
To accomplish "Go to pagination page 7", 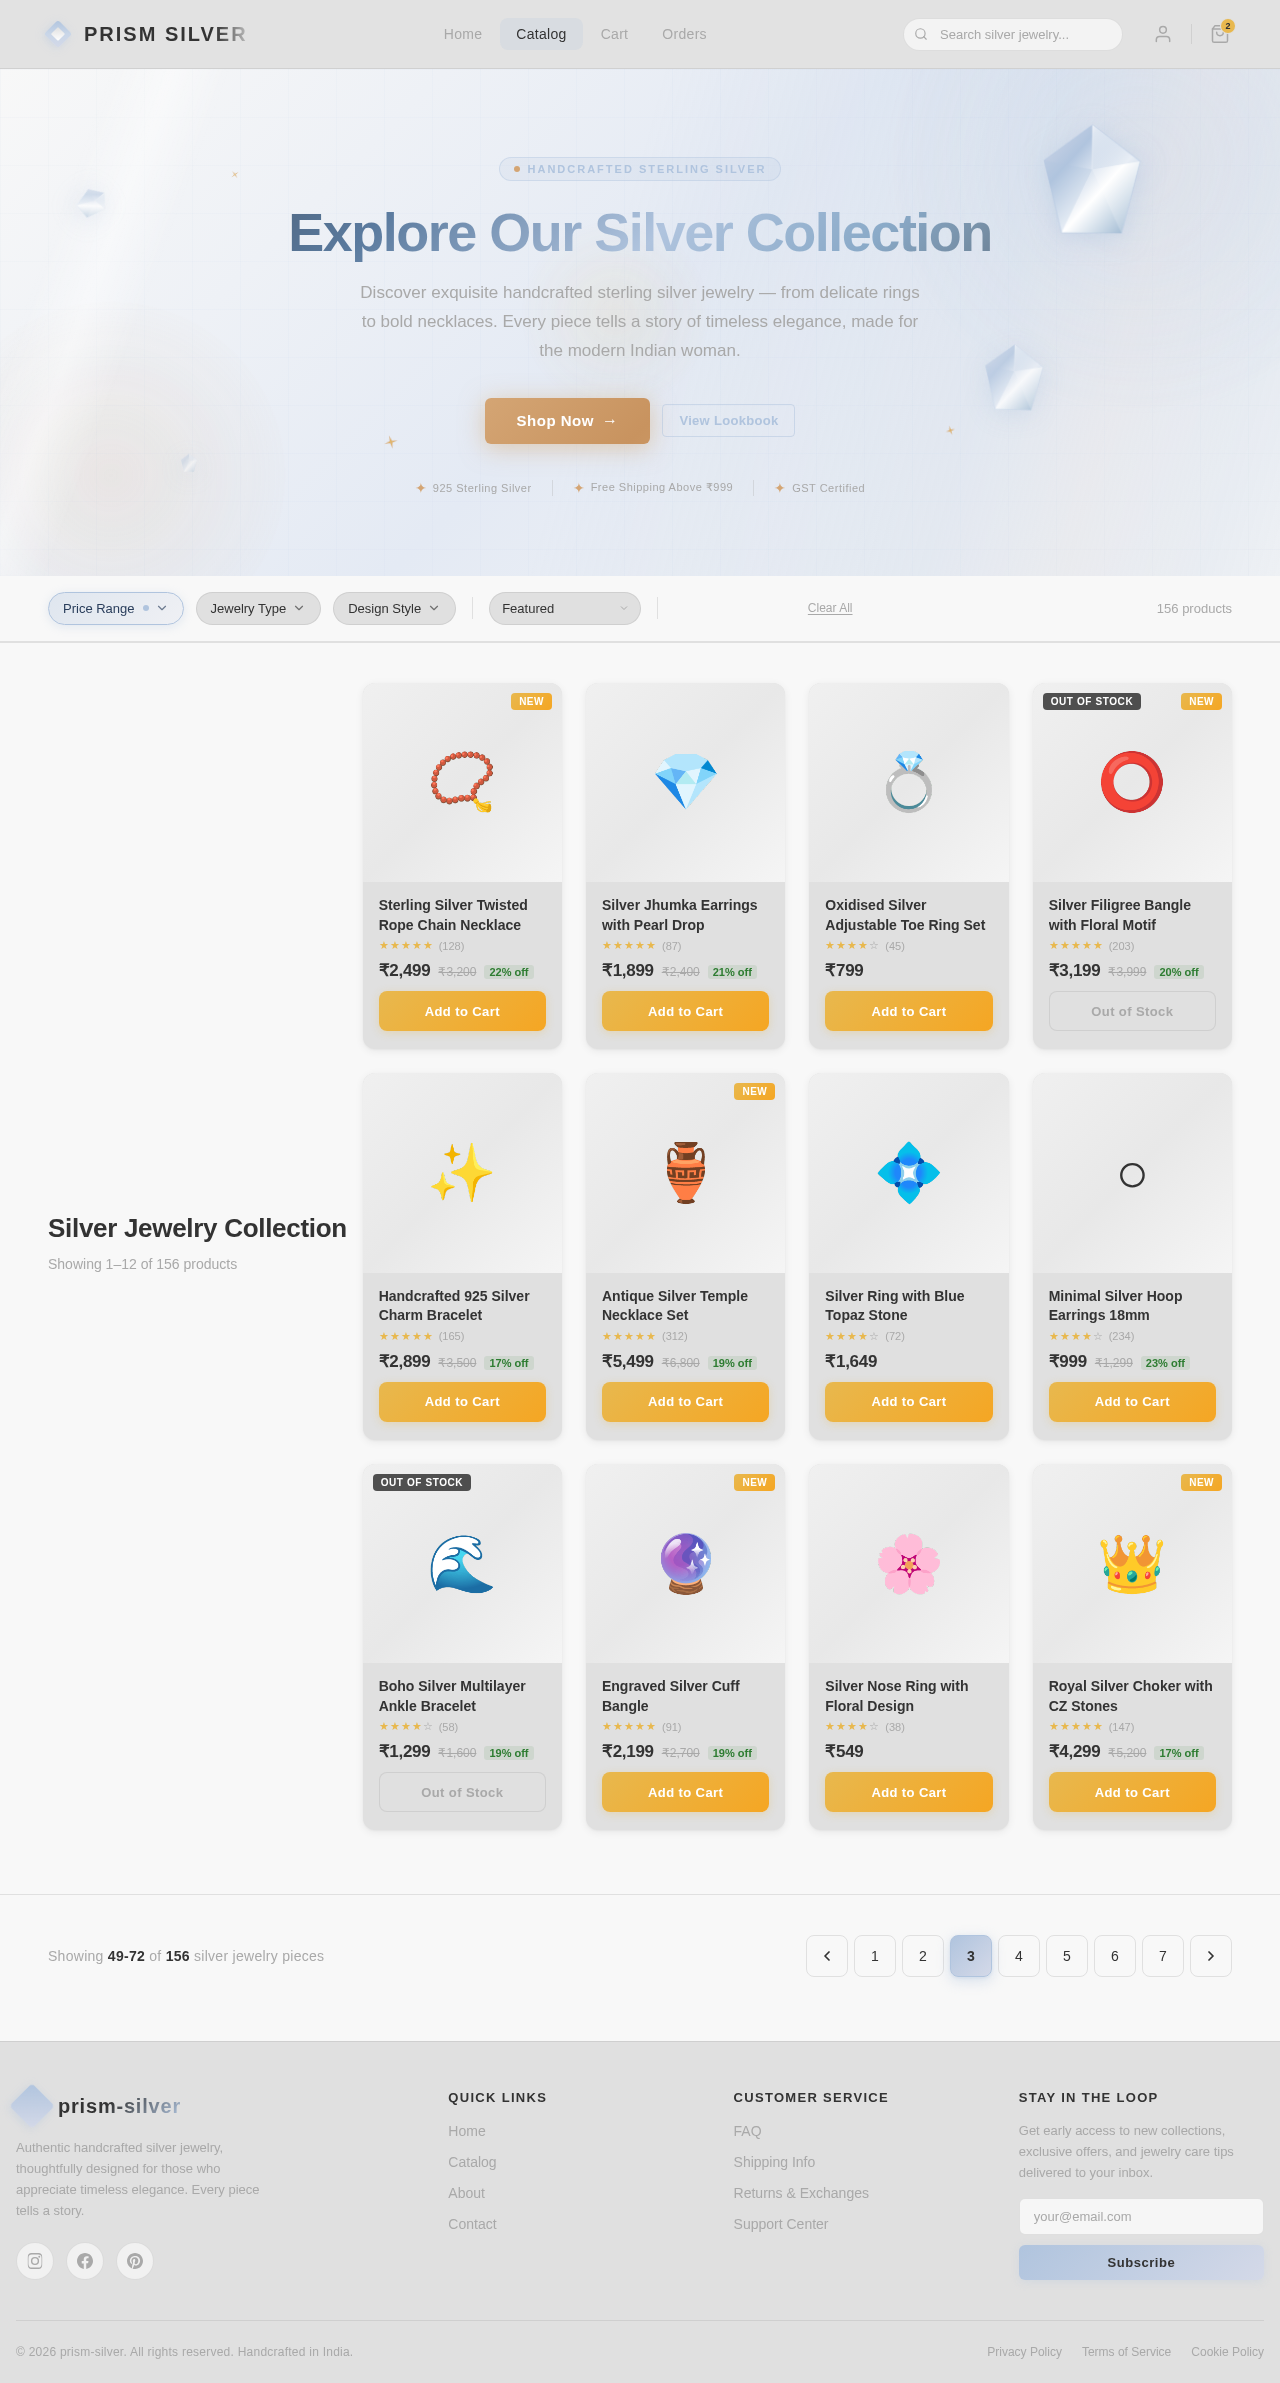I will point(1163,1956).
